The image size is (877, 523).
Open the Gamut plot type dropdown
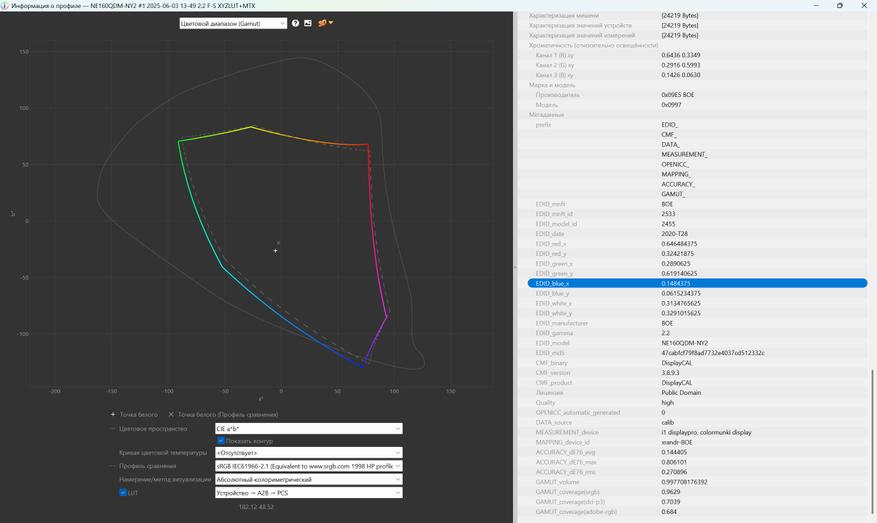click(233, 23)
